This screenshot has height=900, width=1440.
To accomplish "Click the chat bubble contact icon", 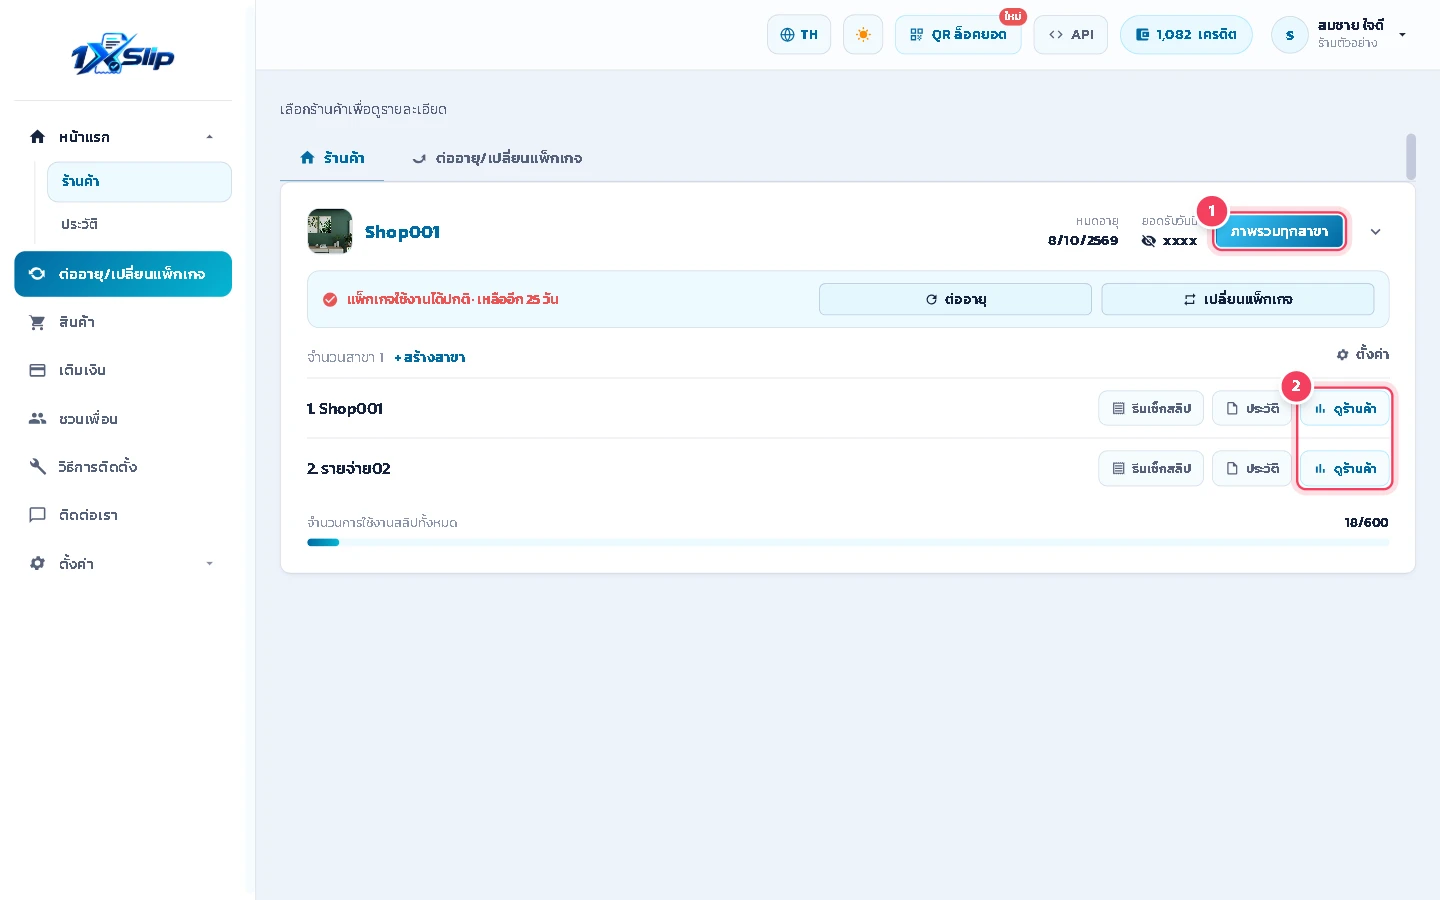I will coord(38,515).
